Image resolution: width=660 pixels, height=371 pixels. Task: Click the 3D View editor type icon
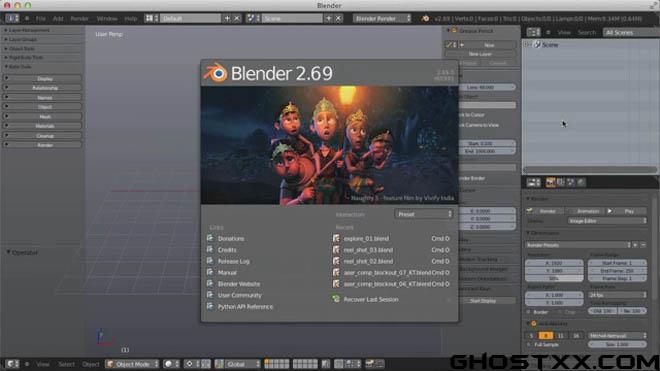point(11,364)
